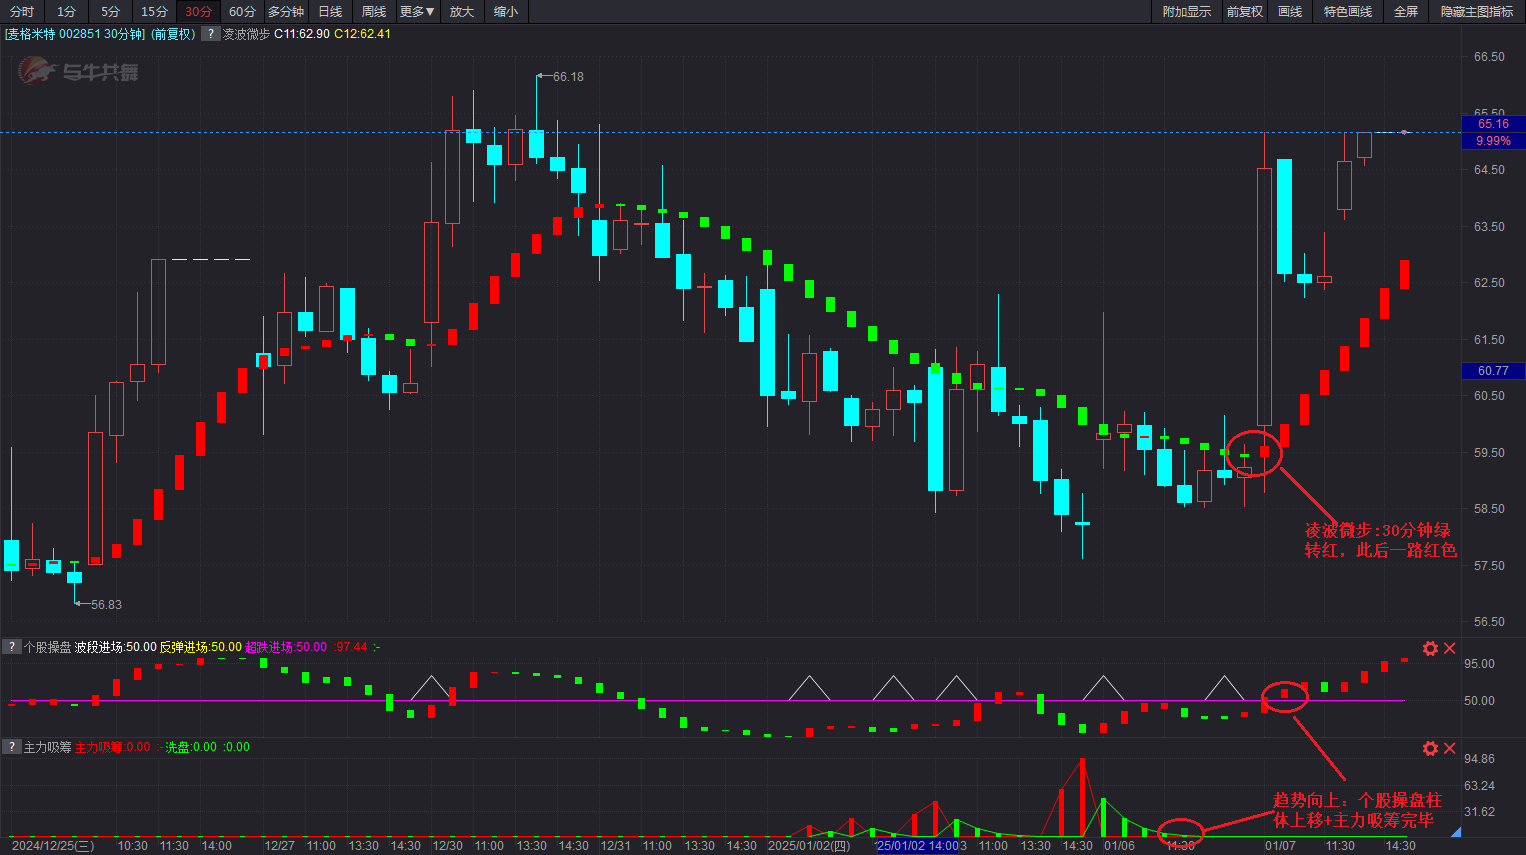Screen dimensions: 1526x855
Task: Click the 凌波微步 indicator name
Action: pos(246,34)
